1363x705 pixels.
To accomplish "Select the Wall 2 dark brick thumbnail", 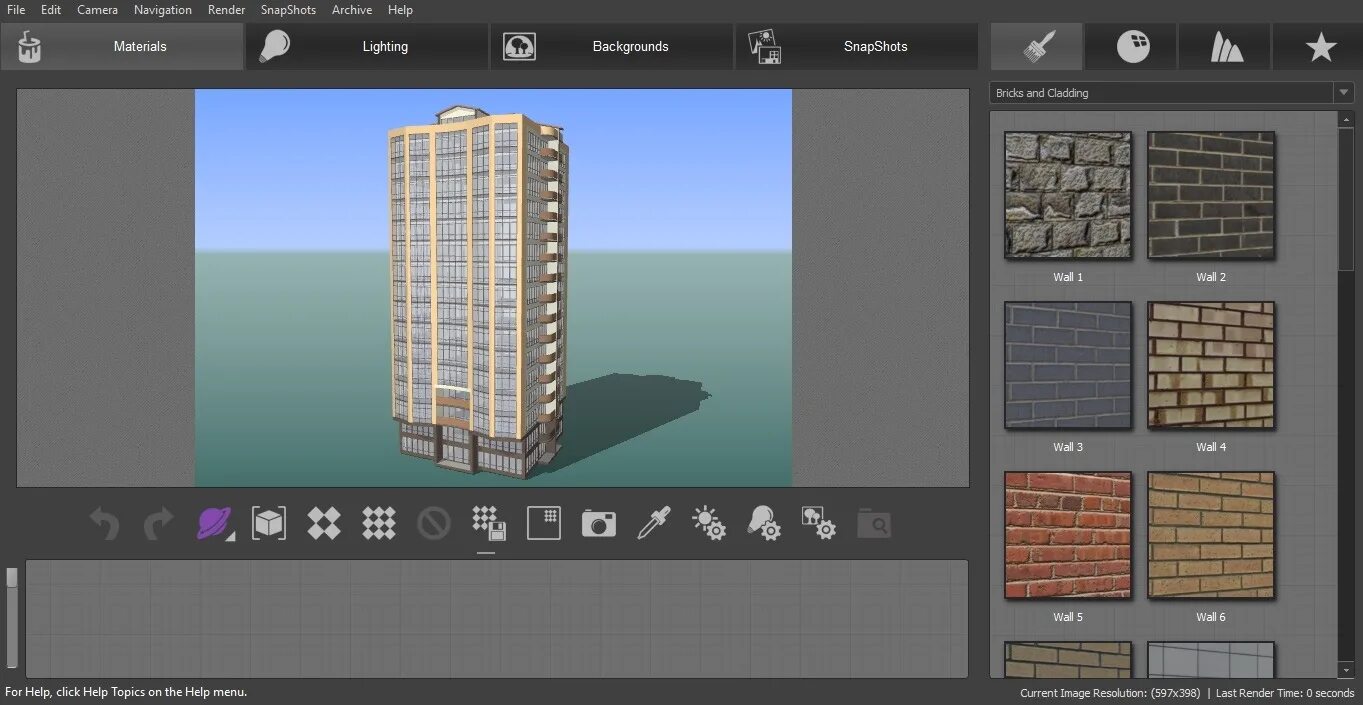I will [1211, 195].
